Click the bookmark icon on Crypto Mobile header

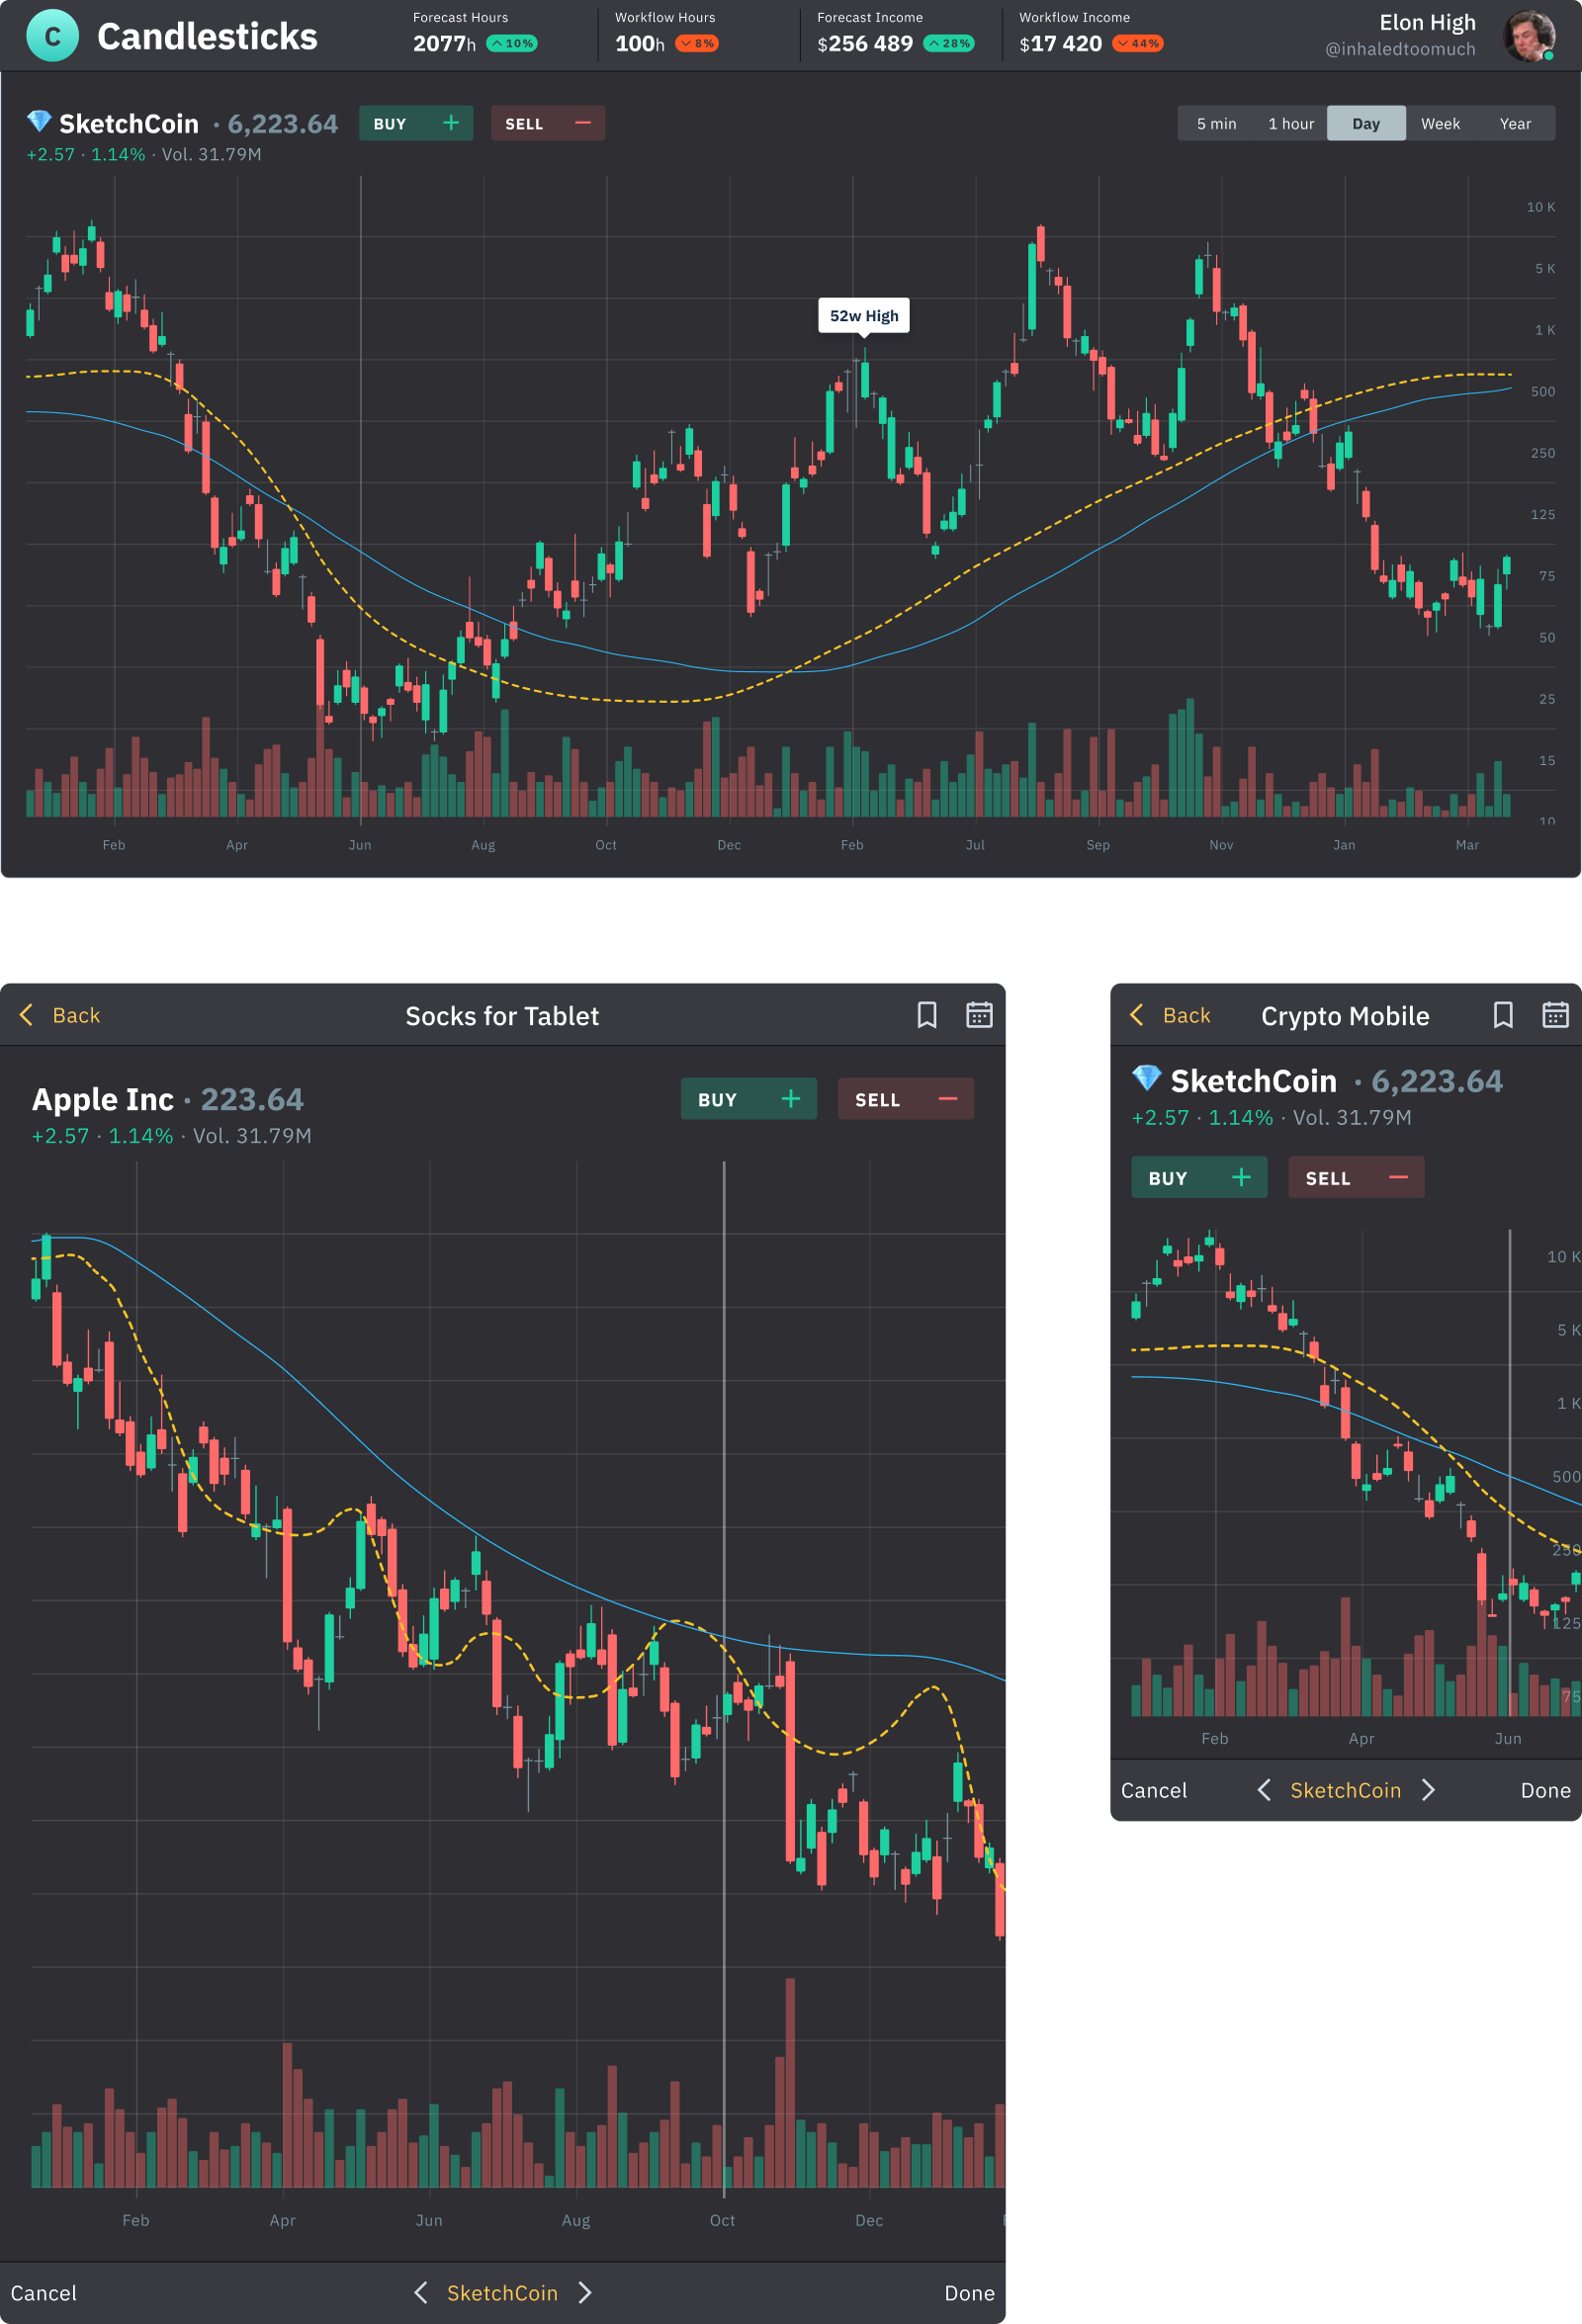pyautogui.click(x=1504, y=1015)
